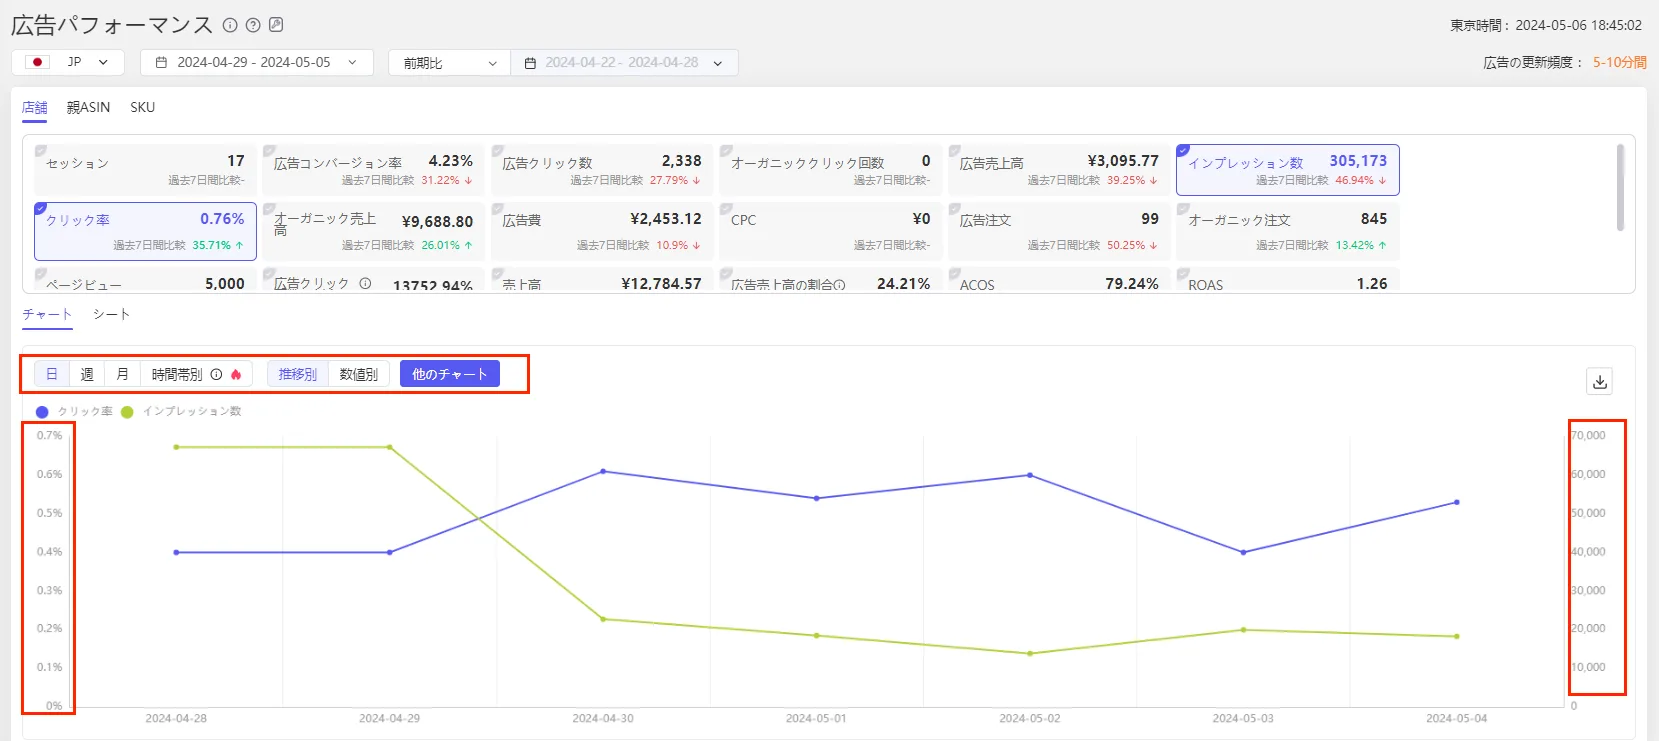This screenshot has width=1659, height=741.
Task: Click the info icon on 広告クリック card
Action: 365,283
